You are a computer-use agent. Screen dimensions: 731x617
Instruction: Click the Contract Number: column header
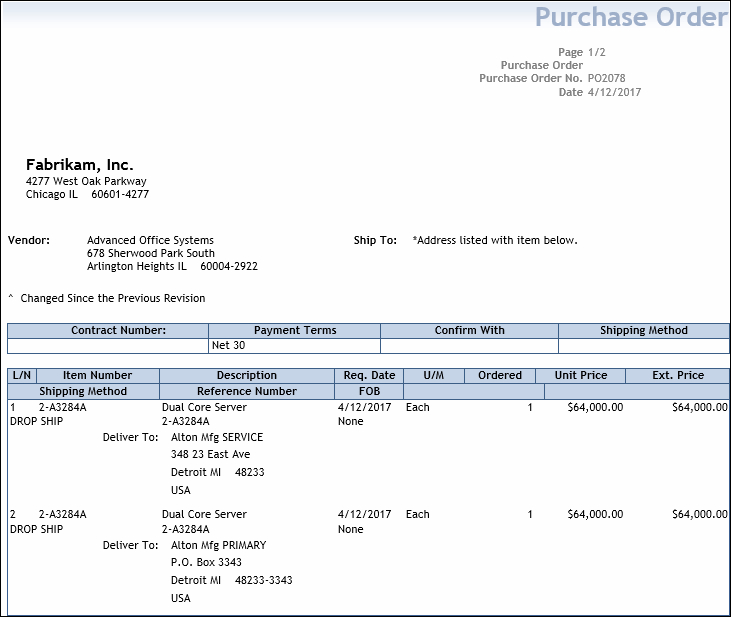click(108, 331)
